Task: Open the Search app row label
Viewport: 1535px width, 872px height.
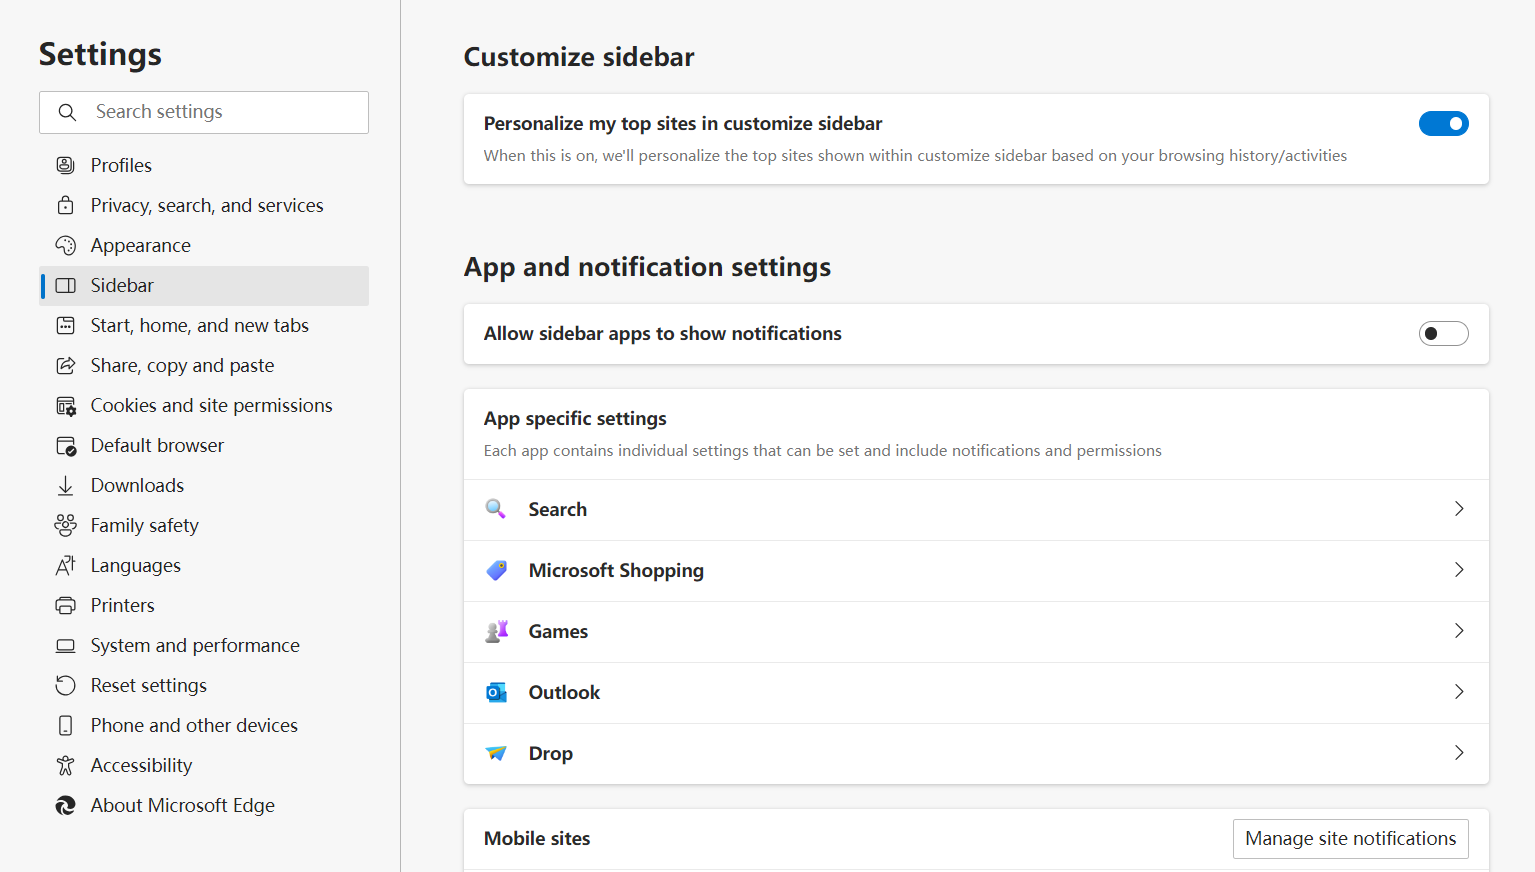Action: click(x=557, y=509)
